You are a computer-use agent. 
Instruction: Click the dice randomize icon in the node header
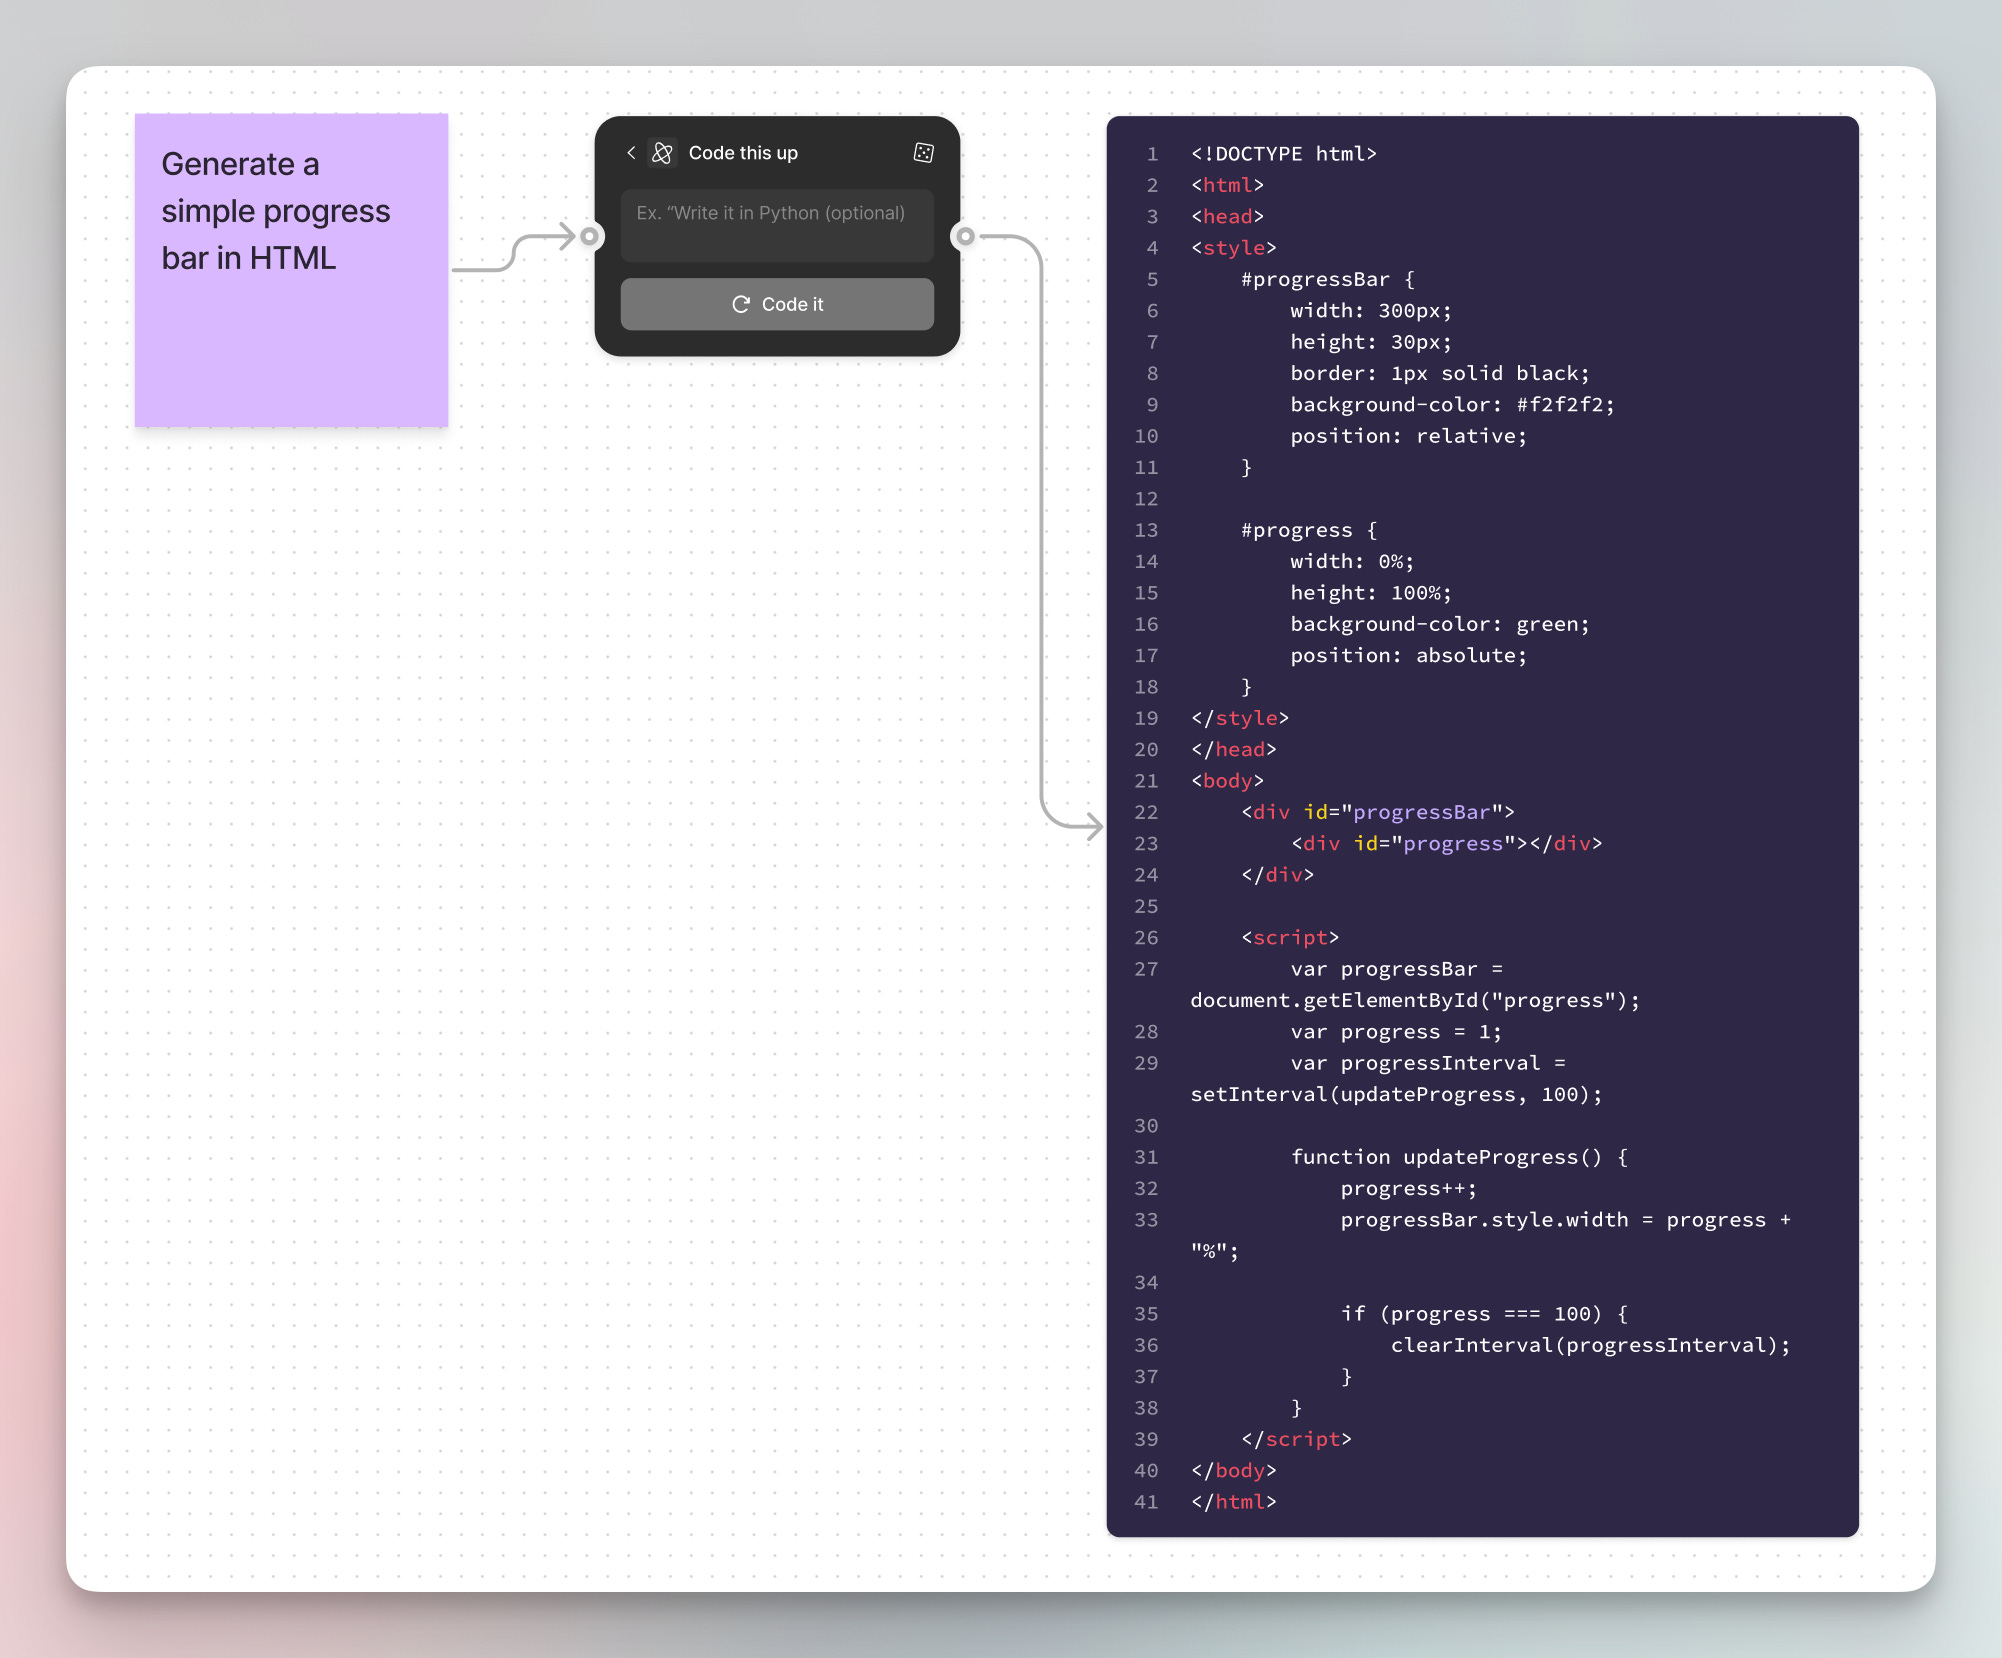click(922, 152)
